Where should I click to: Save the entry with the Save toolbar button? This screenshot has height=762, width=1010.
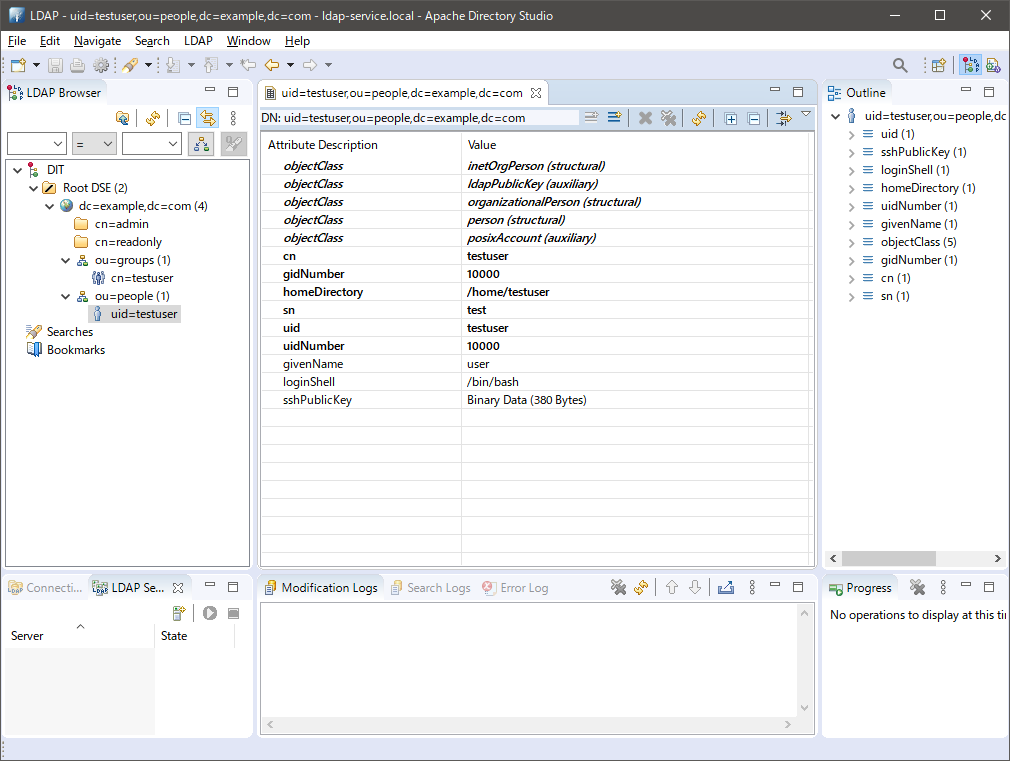tap(54, 64)
